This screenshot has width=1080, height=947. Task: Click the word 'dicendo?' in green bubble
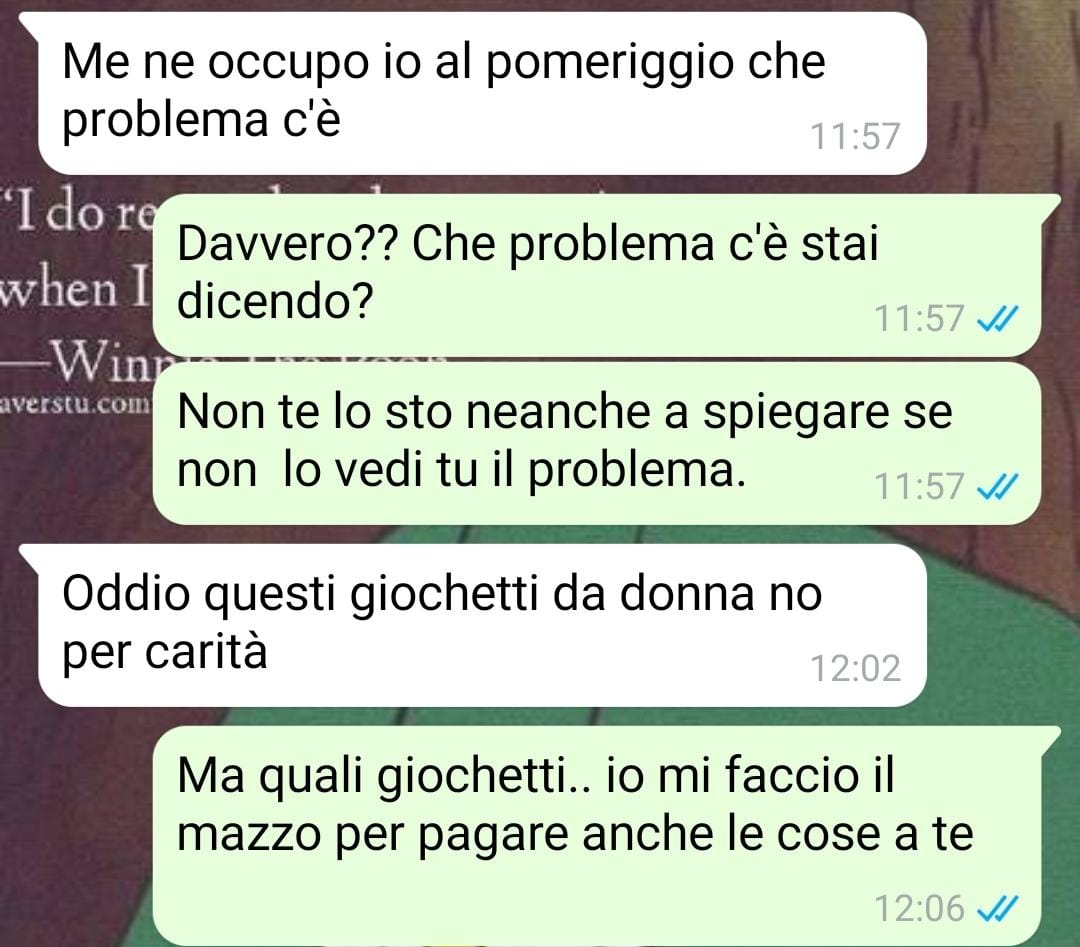point(275,303)
